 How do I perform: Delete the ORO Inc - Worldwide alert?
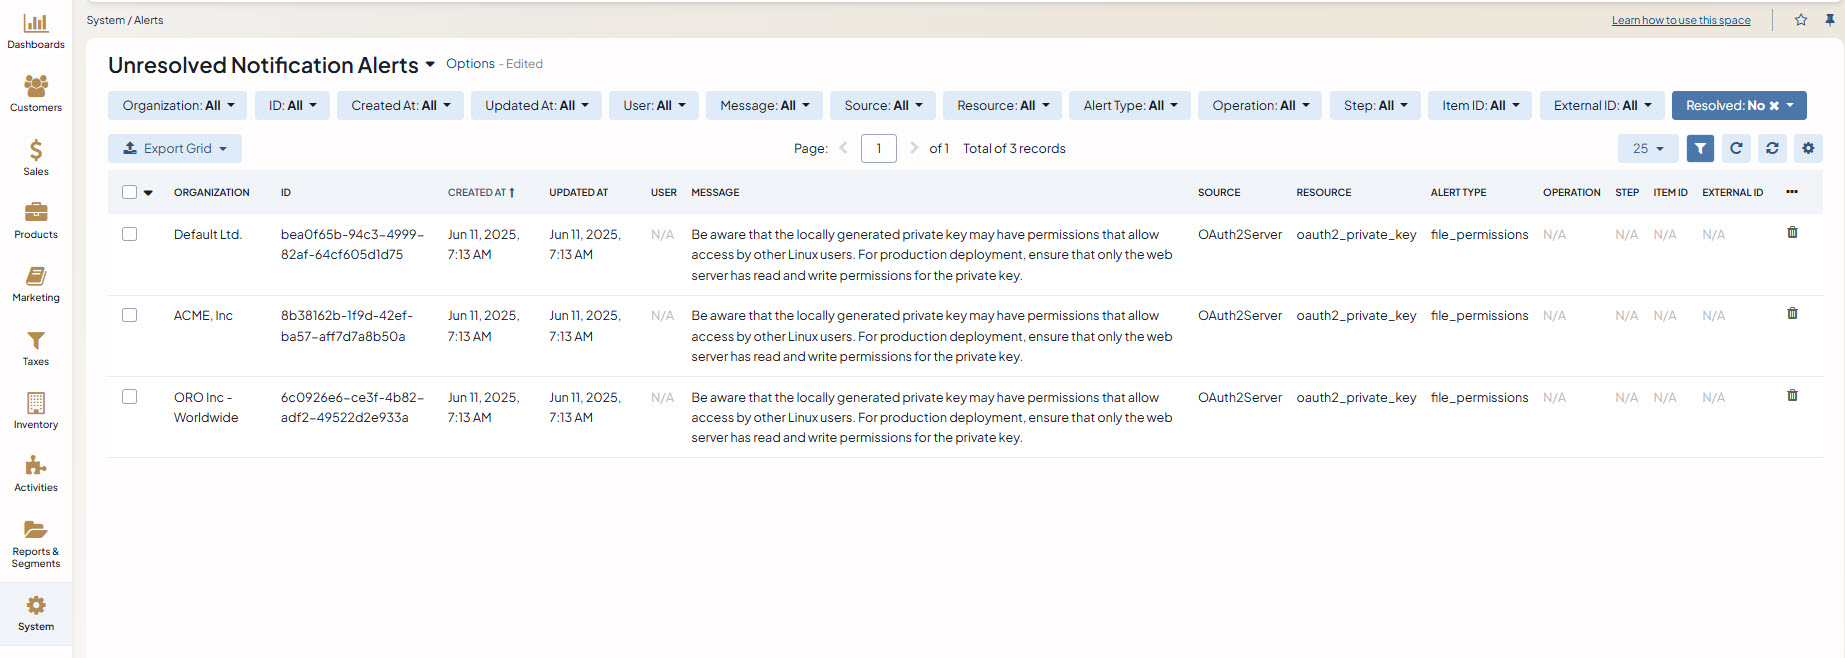1792,396
